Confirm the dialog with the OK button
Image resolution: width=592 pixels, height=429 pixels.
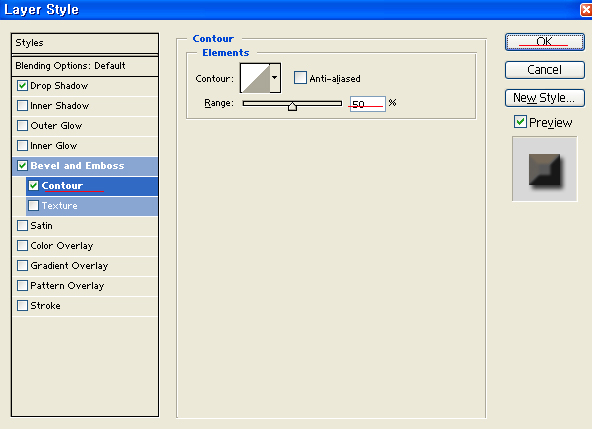click(x=544, y=42)
